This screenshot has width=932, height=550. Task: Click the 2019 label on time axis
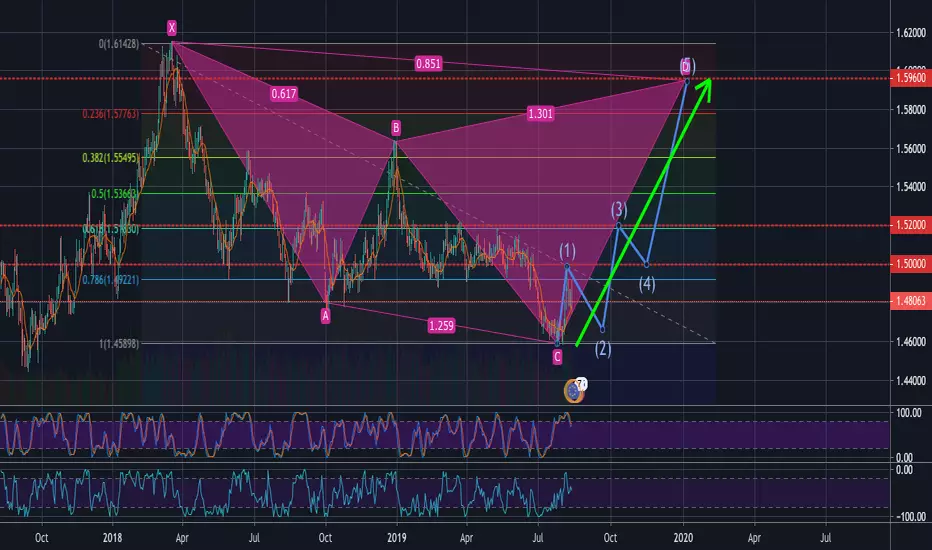396,538
